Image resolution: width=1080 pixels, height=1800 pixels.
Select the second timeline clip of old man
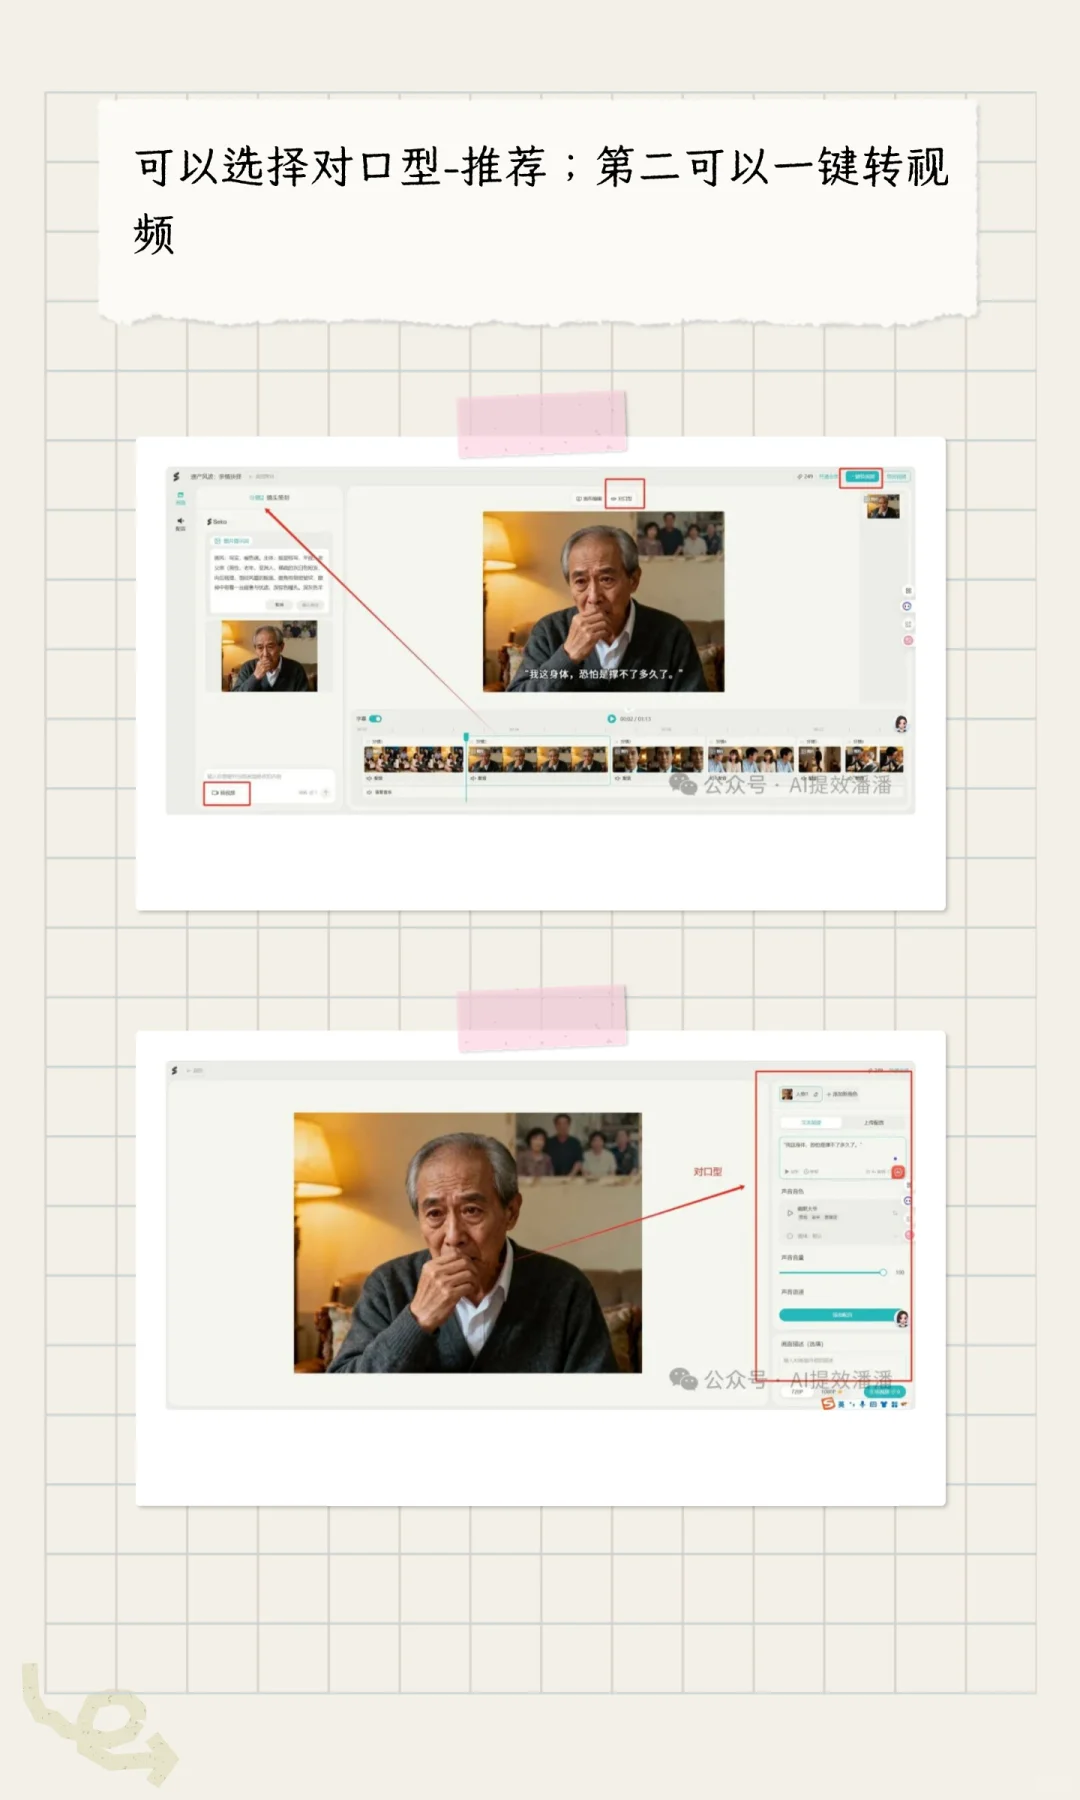pyautogui.click(x=538, y=759)
